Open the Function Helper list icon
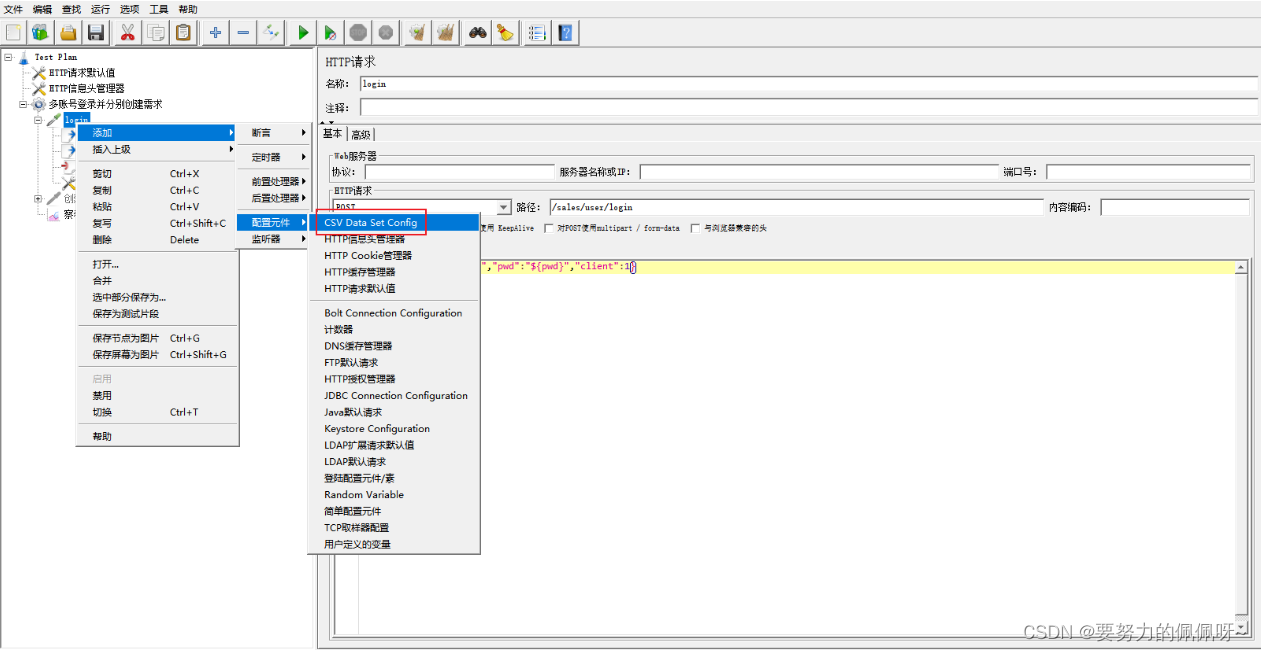Viewport: 1261px width, 651px height. pos(537,33)
